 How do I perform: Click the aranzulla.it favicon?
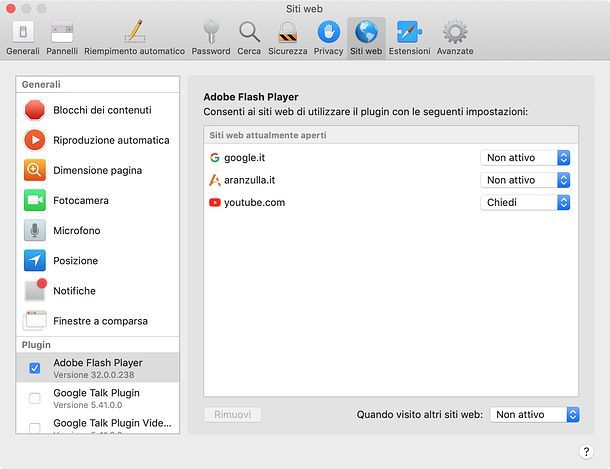[215, 180]
